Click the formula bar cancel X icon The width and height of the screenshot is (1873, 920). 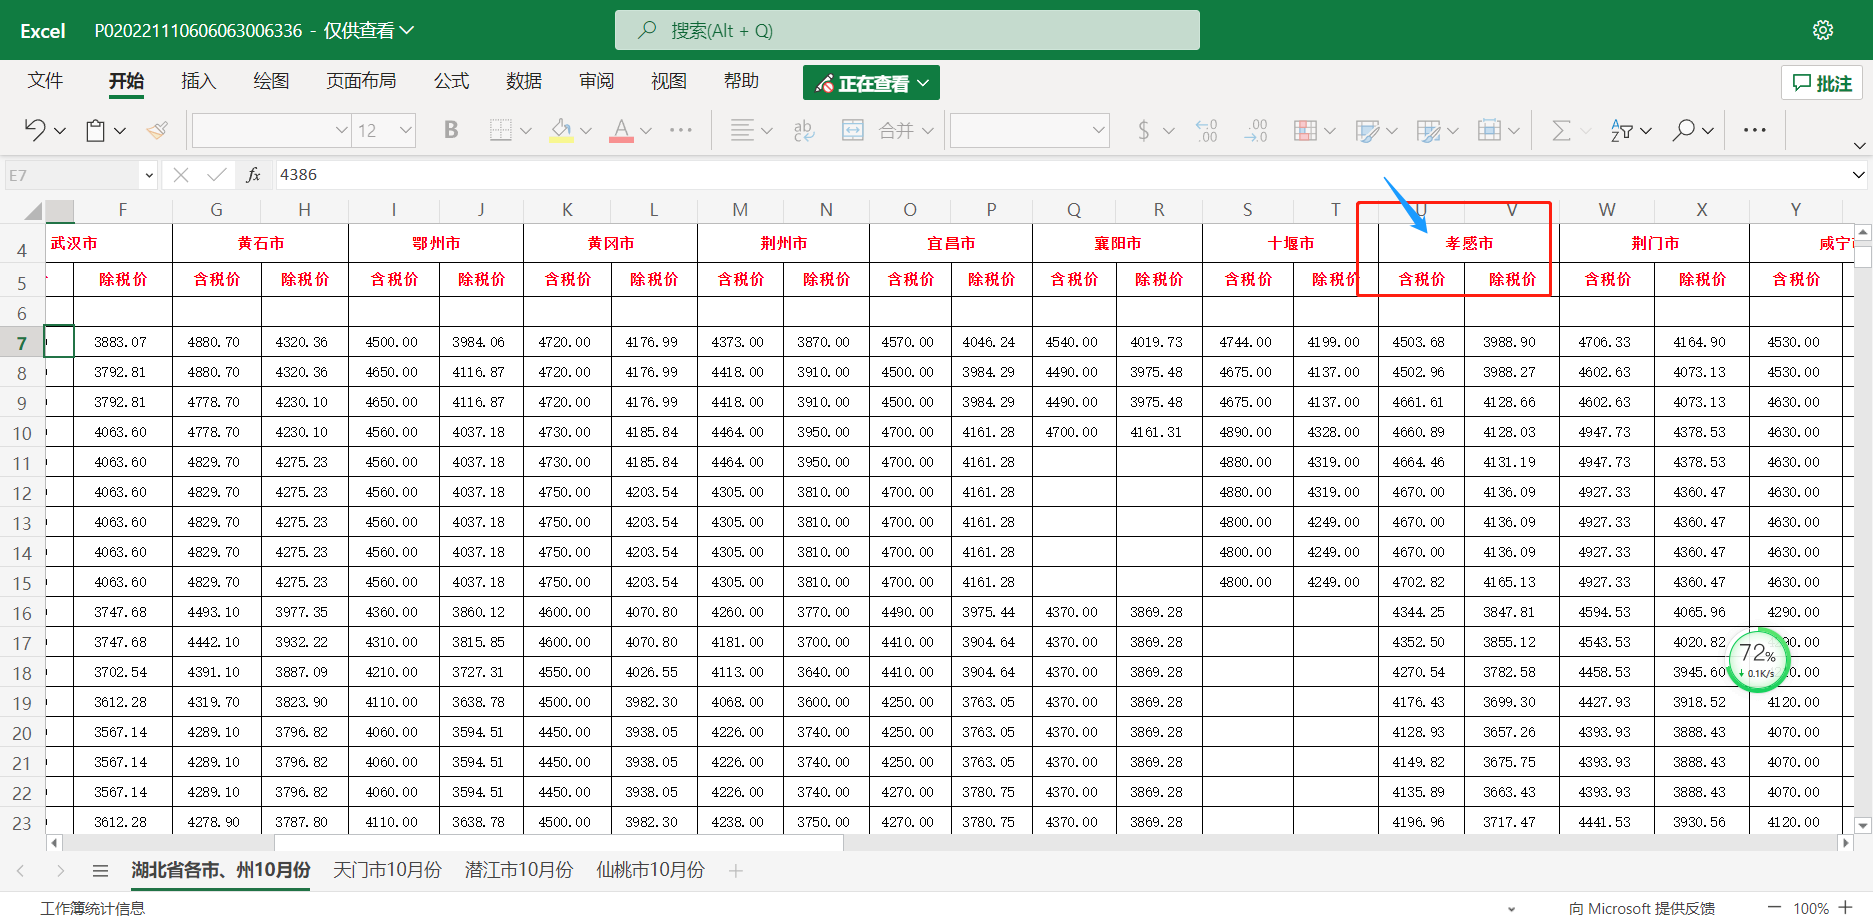pyautogui.click(x=181, y=175)
